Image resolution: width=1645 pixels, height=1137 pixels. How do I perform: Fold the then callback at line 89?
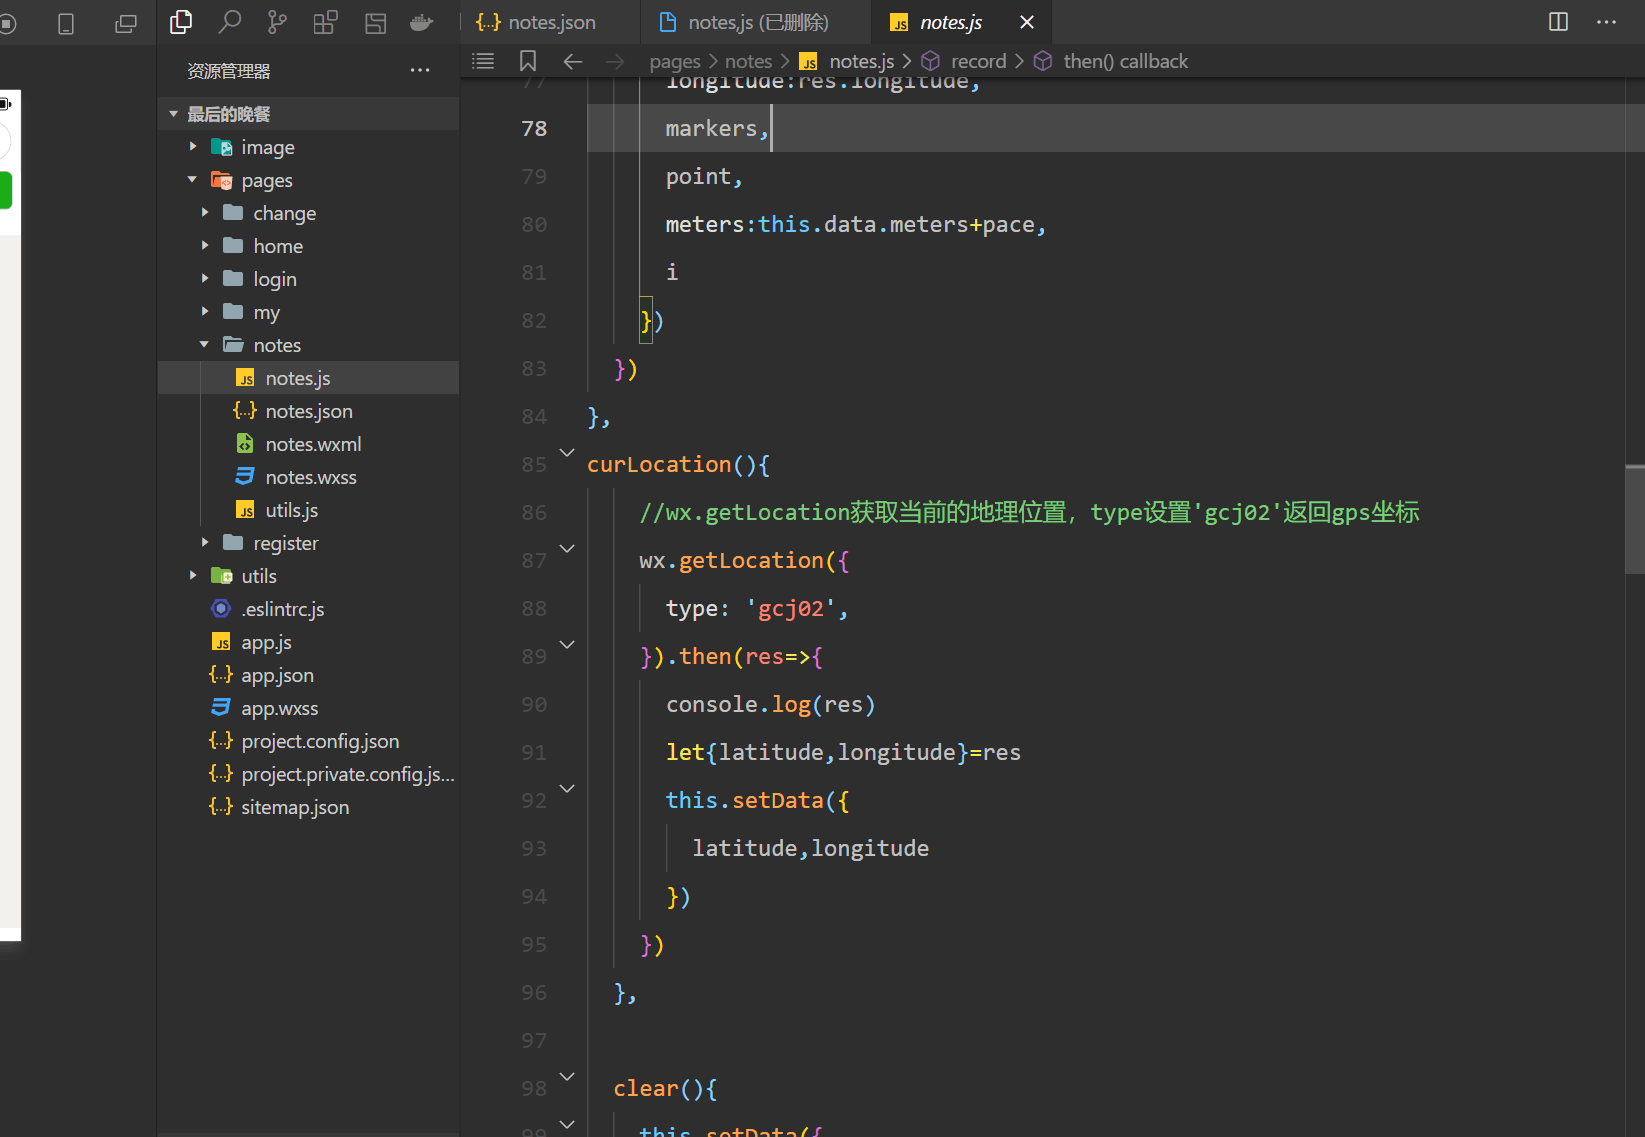click(567, 645)
